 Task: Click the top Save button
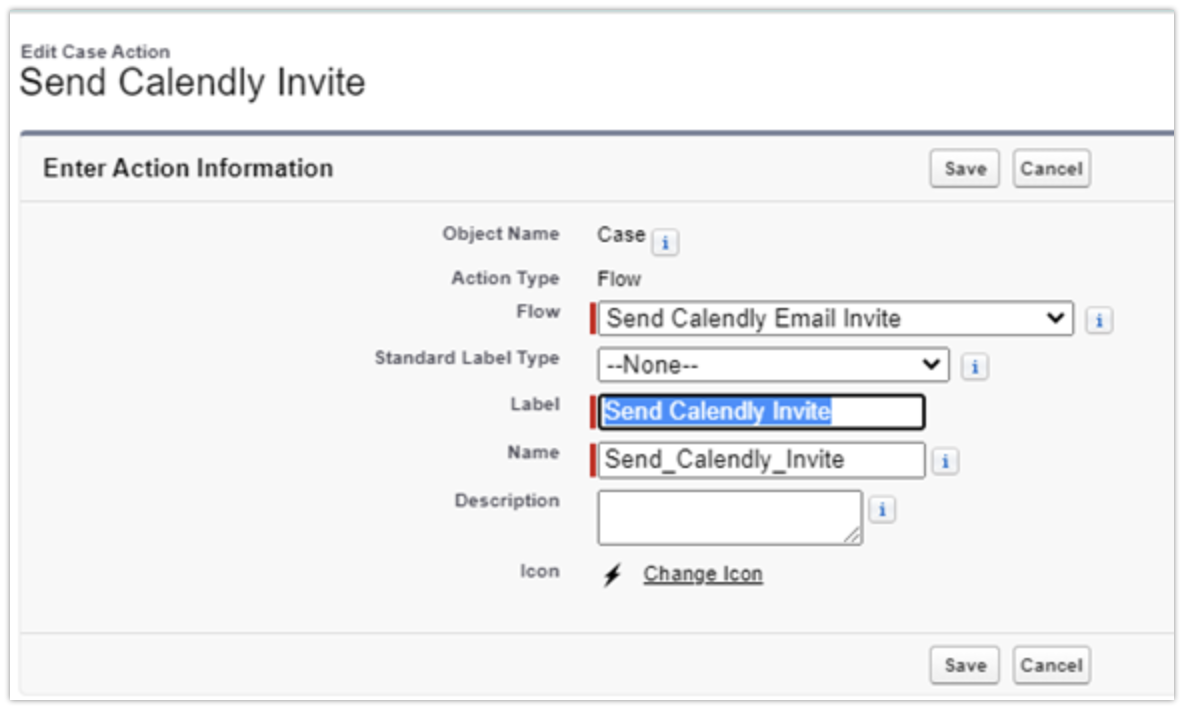963,168
